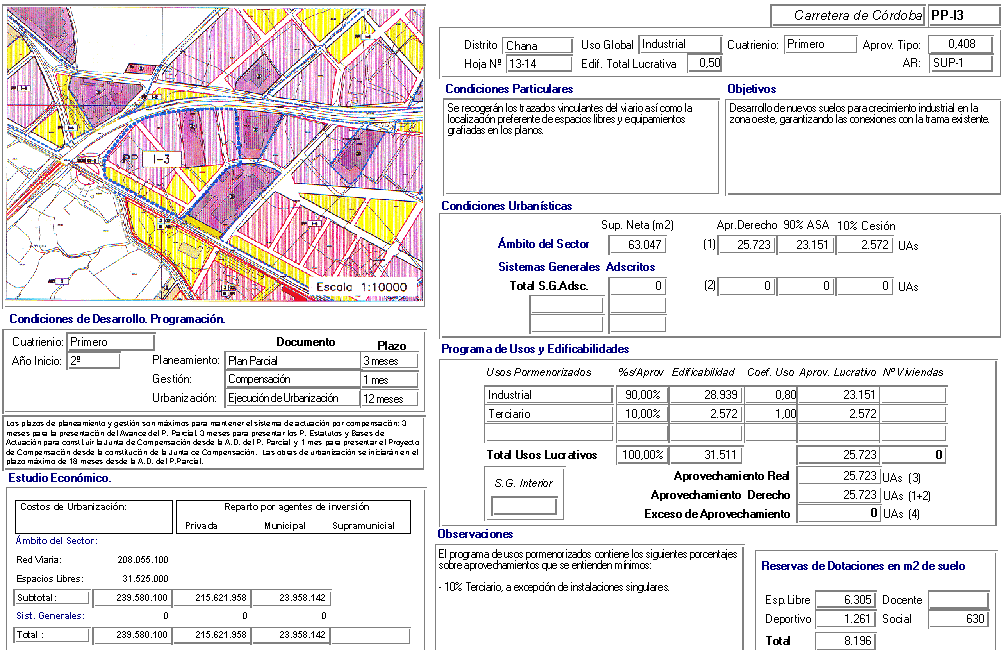
Task: Click the empty Docente reserve field
Action: coord(959,600)
